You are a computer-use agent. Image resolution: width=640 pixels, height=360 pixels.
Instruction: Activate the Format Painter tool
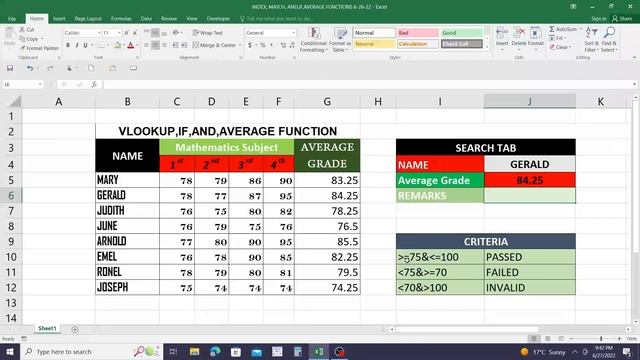tap(39, 48)
